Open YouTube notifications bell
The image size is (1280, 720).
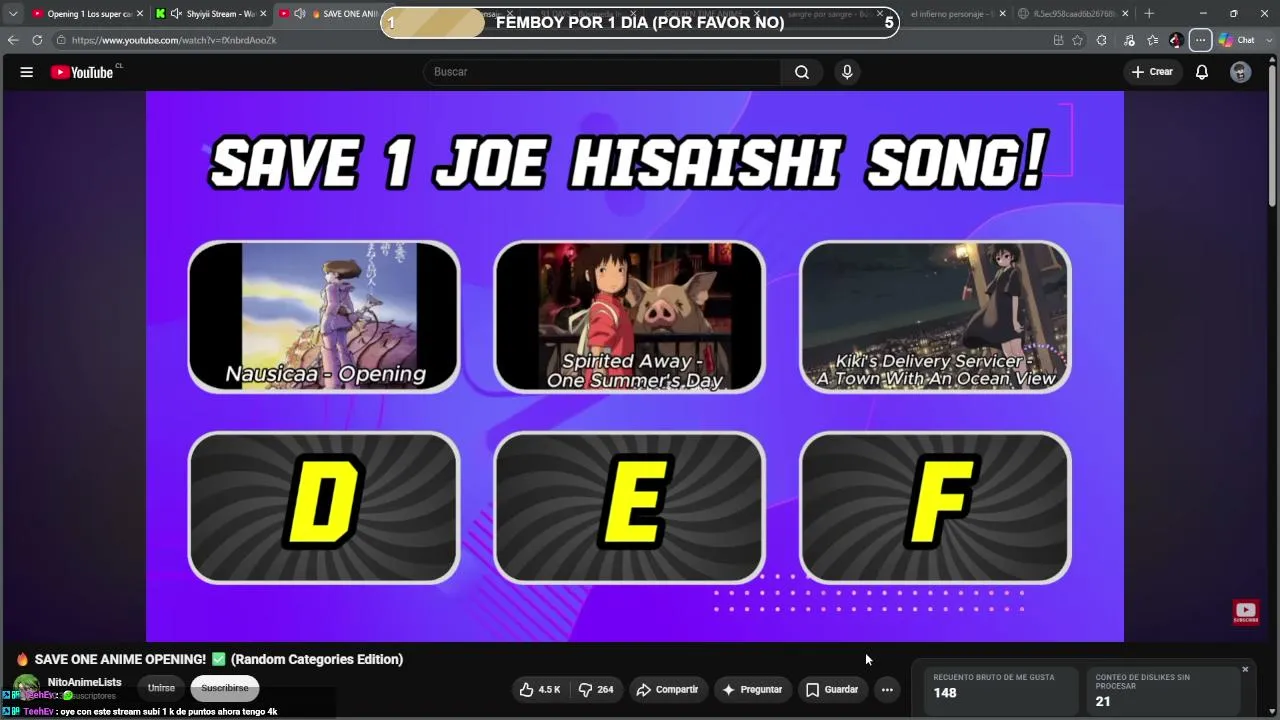tap(1202, 72)
